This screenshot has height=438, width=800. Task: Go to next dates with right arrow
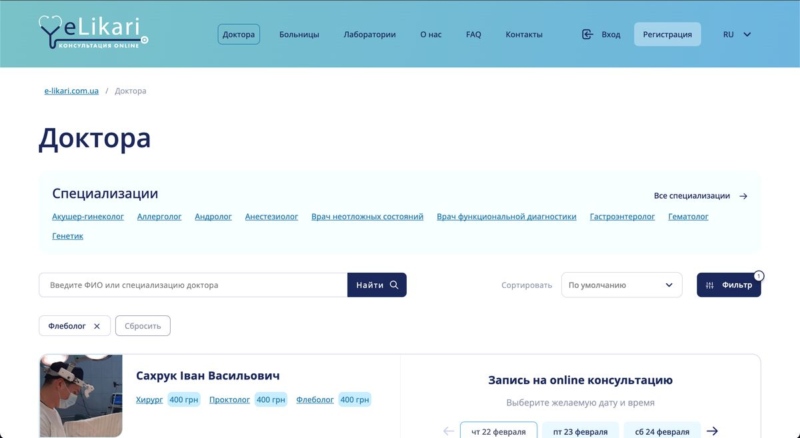pyautogui.click(x=712, y=431)
